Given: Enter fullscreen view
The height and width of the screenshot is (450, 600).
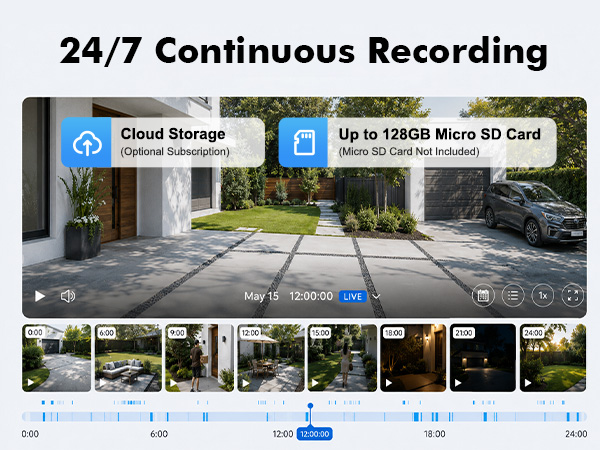Looking at the screenshot, I should [572, 295].
